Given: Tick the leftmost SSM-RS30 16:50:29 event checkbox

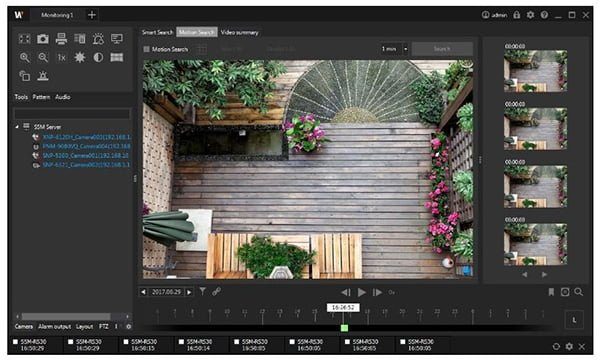Looking at the screenshot, I should tap(15, 342).
